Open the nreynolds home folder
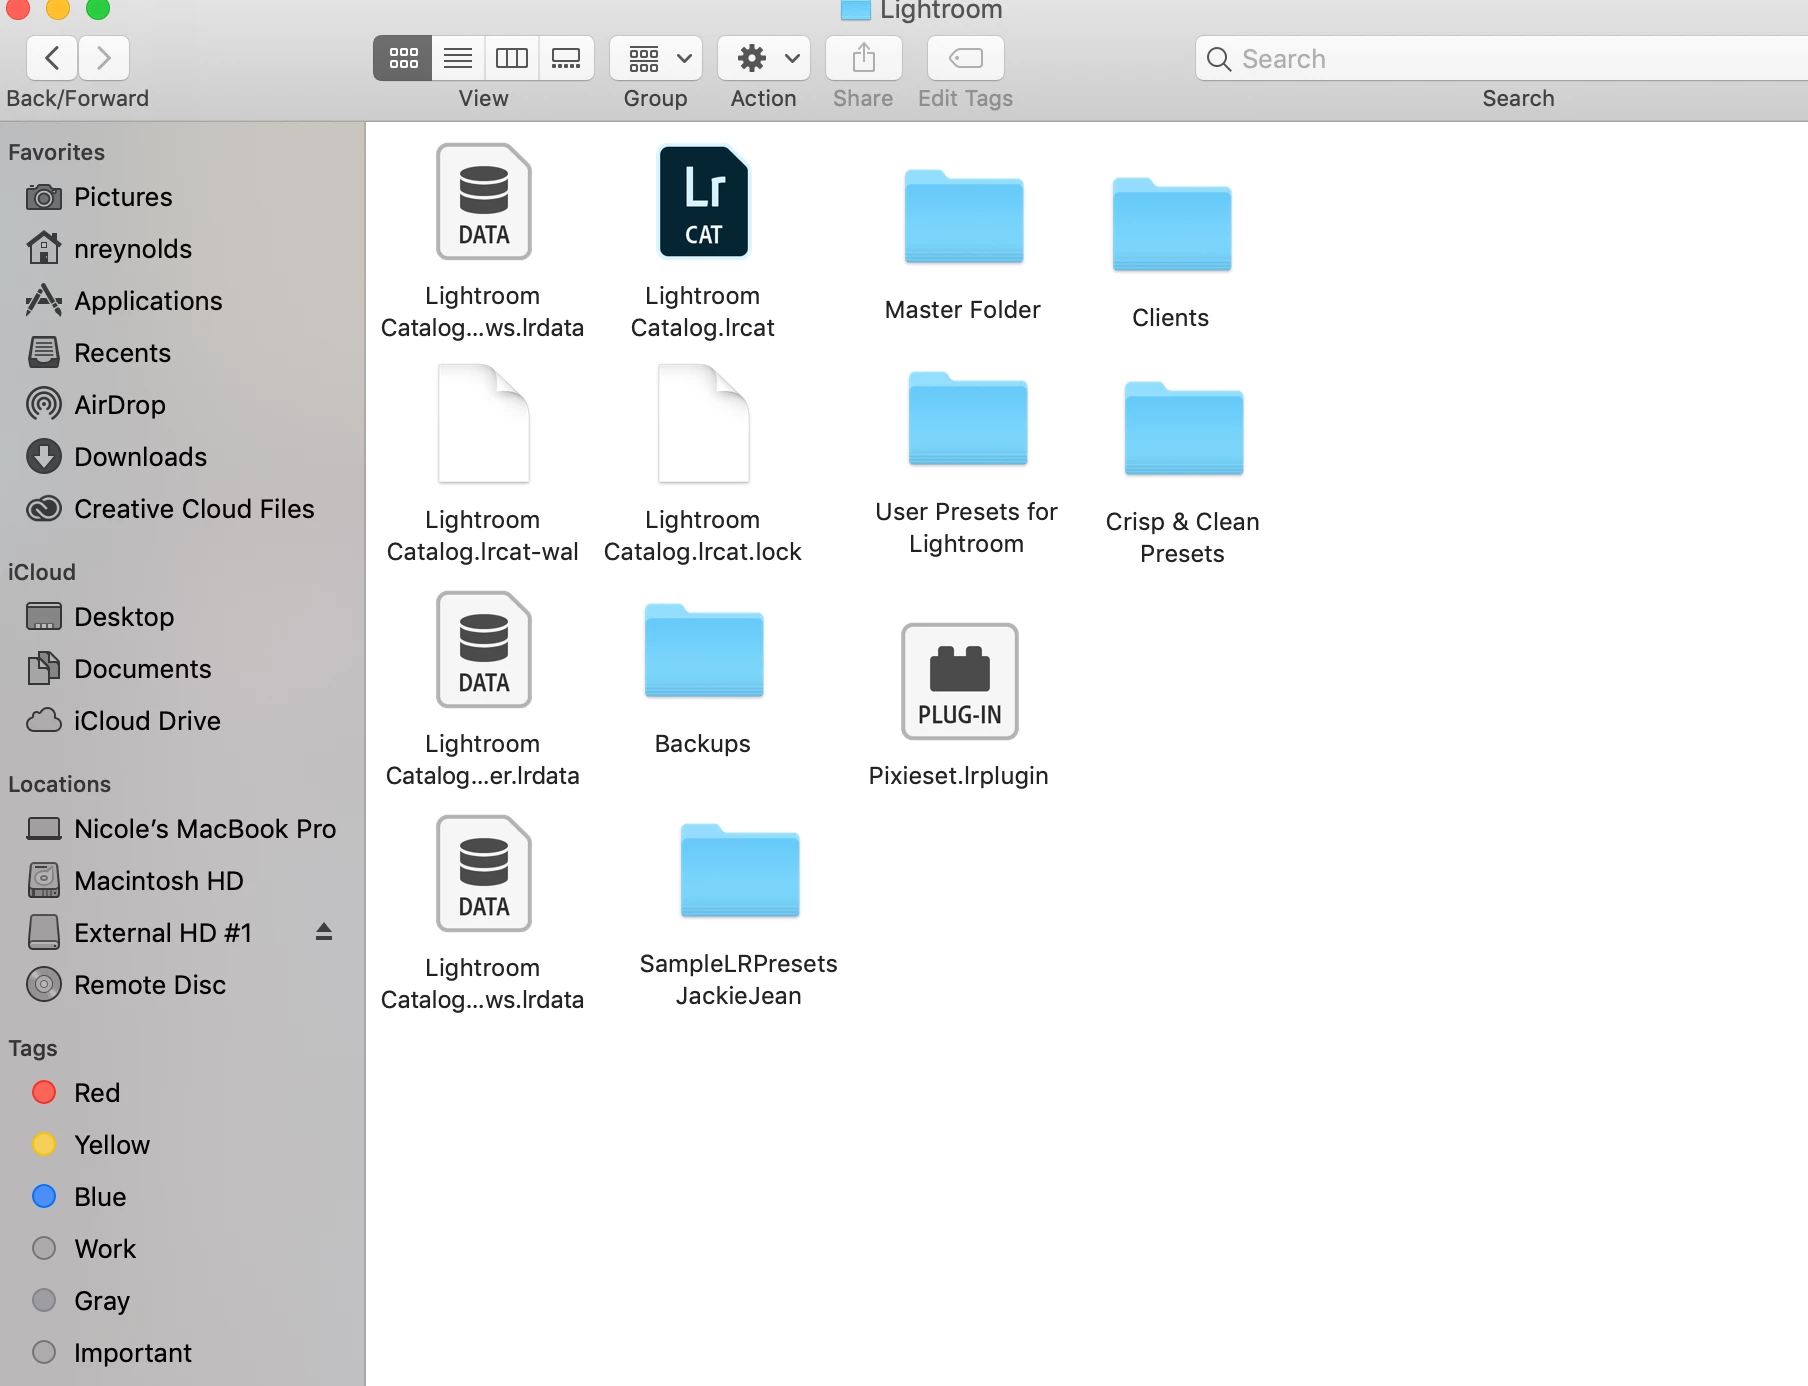This screenshot has width=1808, height=1386. (182, 249)
